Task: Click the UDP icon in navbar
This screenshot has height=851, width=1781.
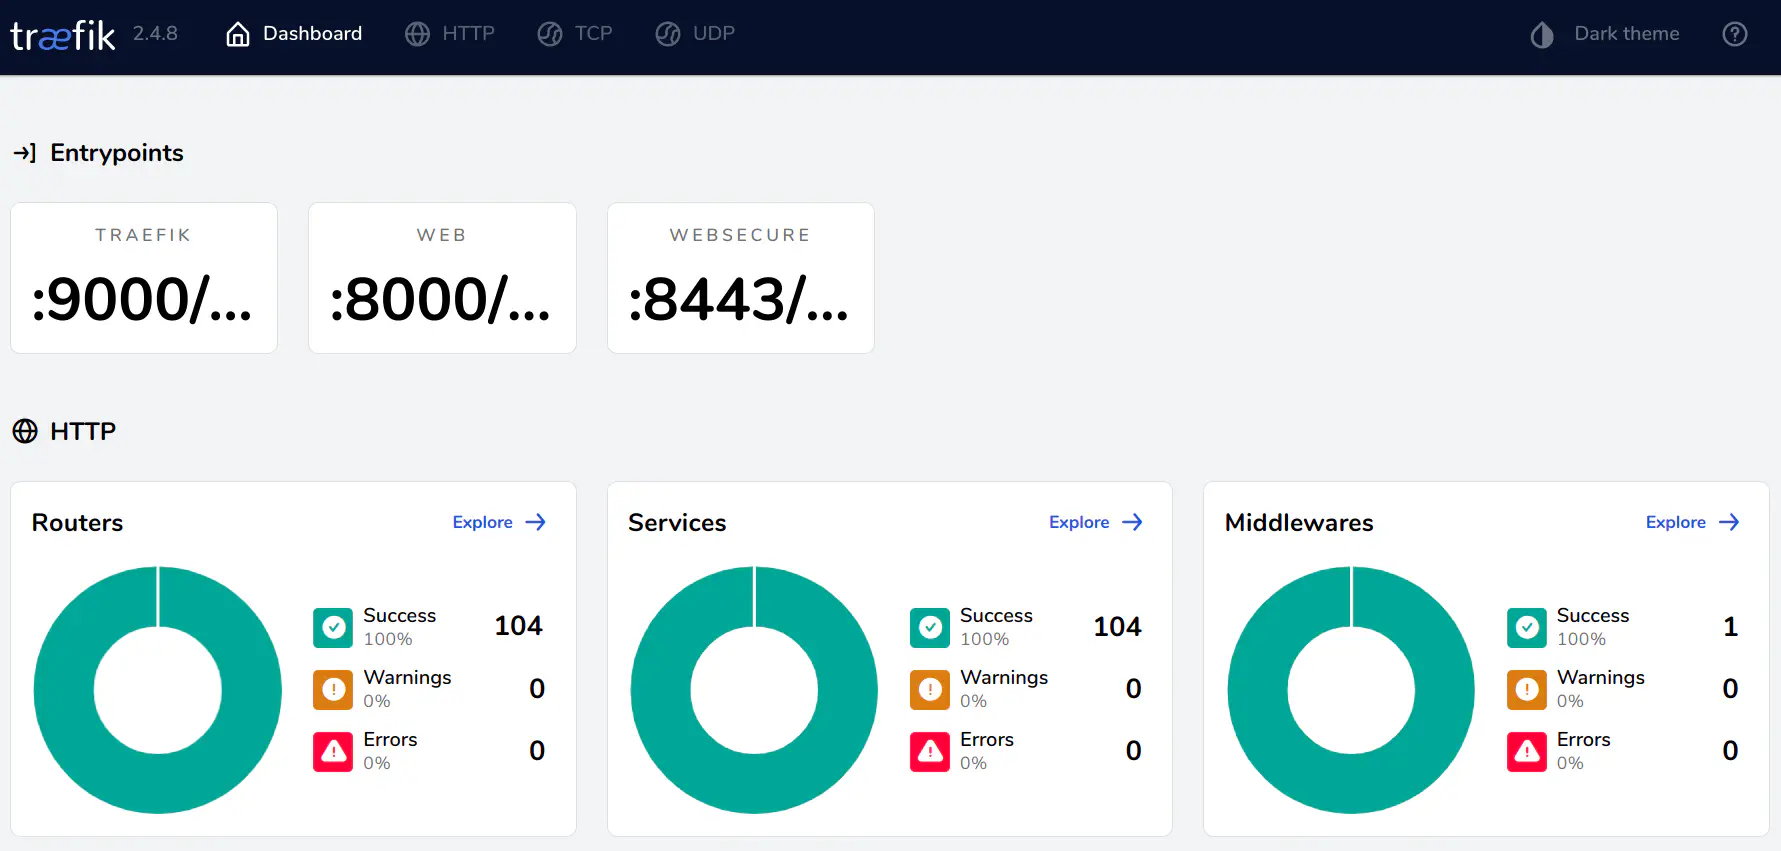Action: click(x=668, y=34)
